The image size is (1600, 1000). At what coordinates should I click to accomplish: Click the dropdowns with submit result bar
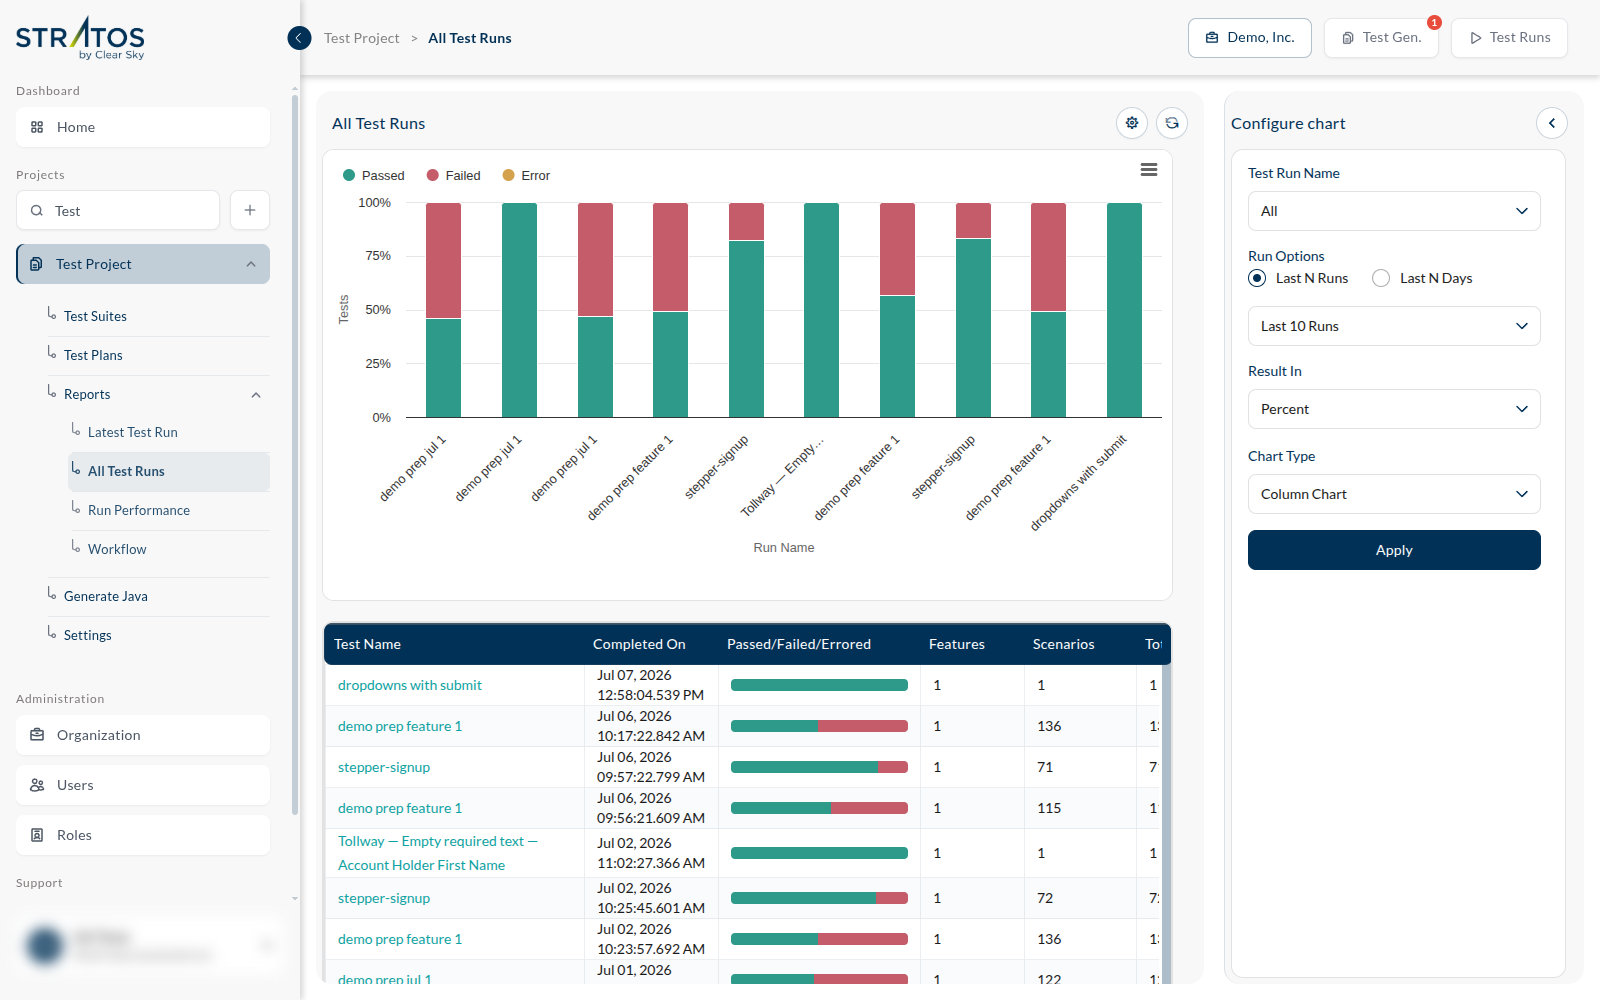pyautogui.click(x=819, y=685)
